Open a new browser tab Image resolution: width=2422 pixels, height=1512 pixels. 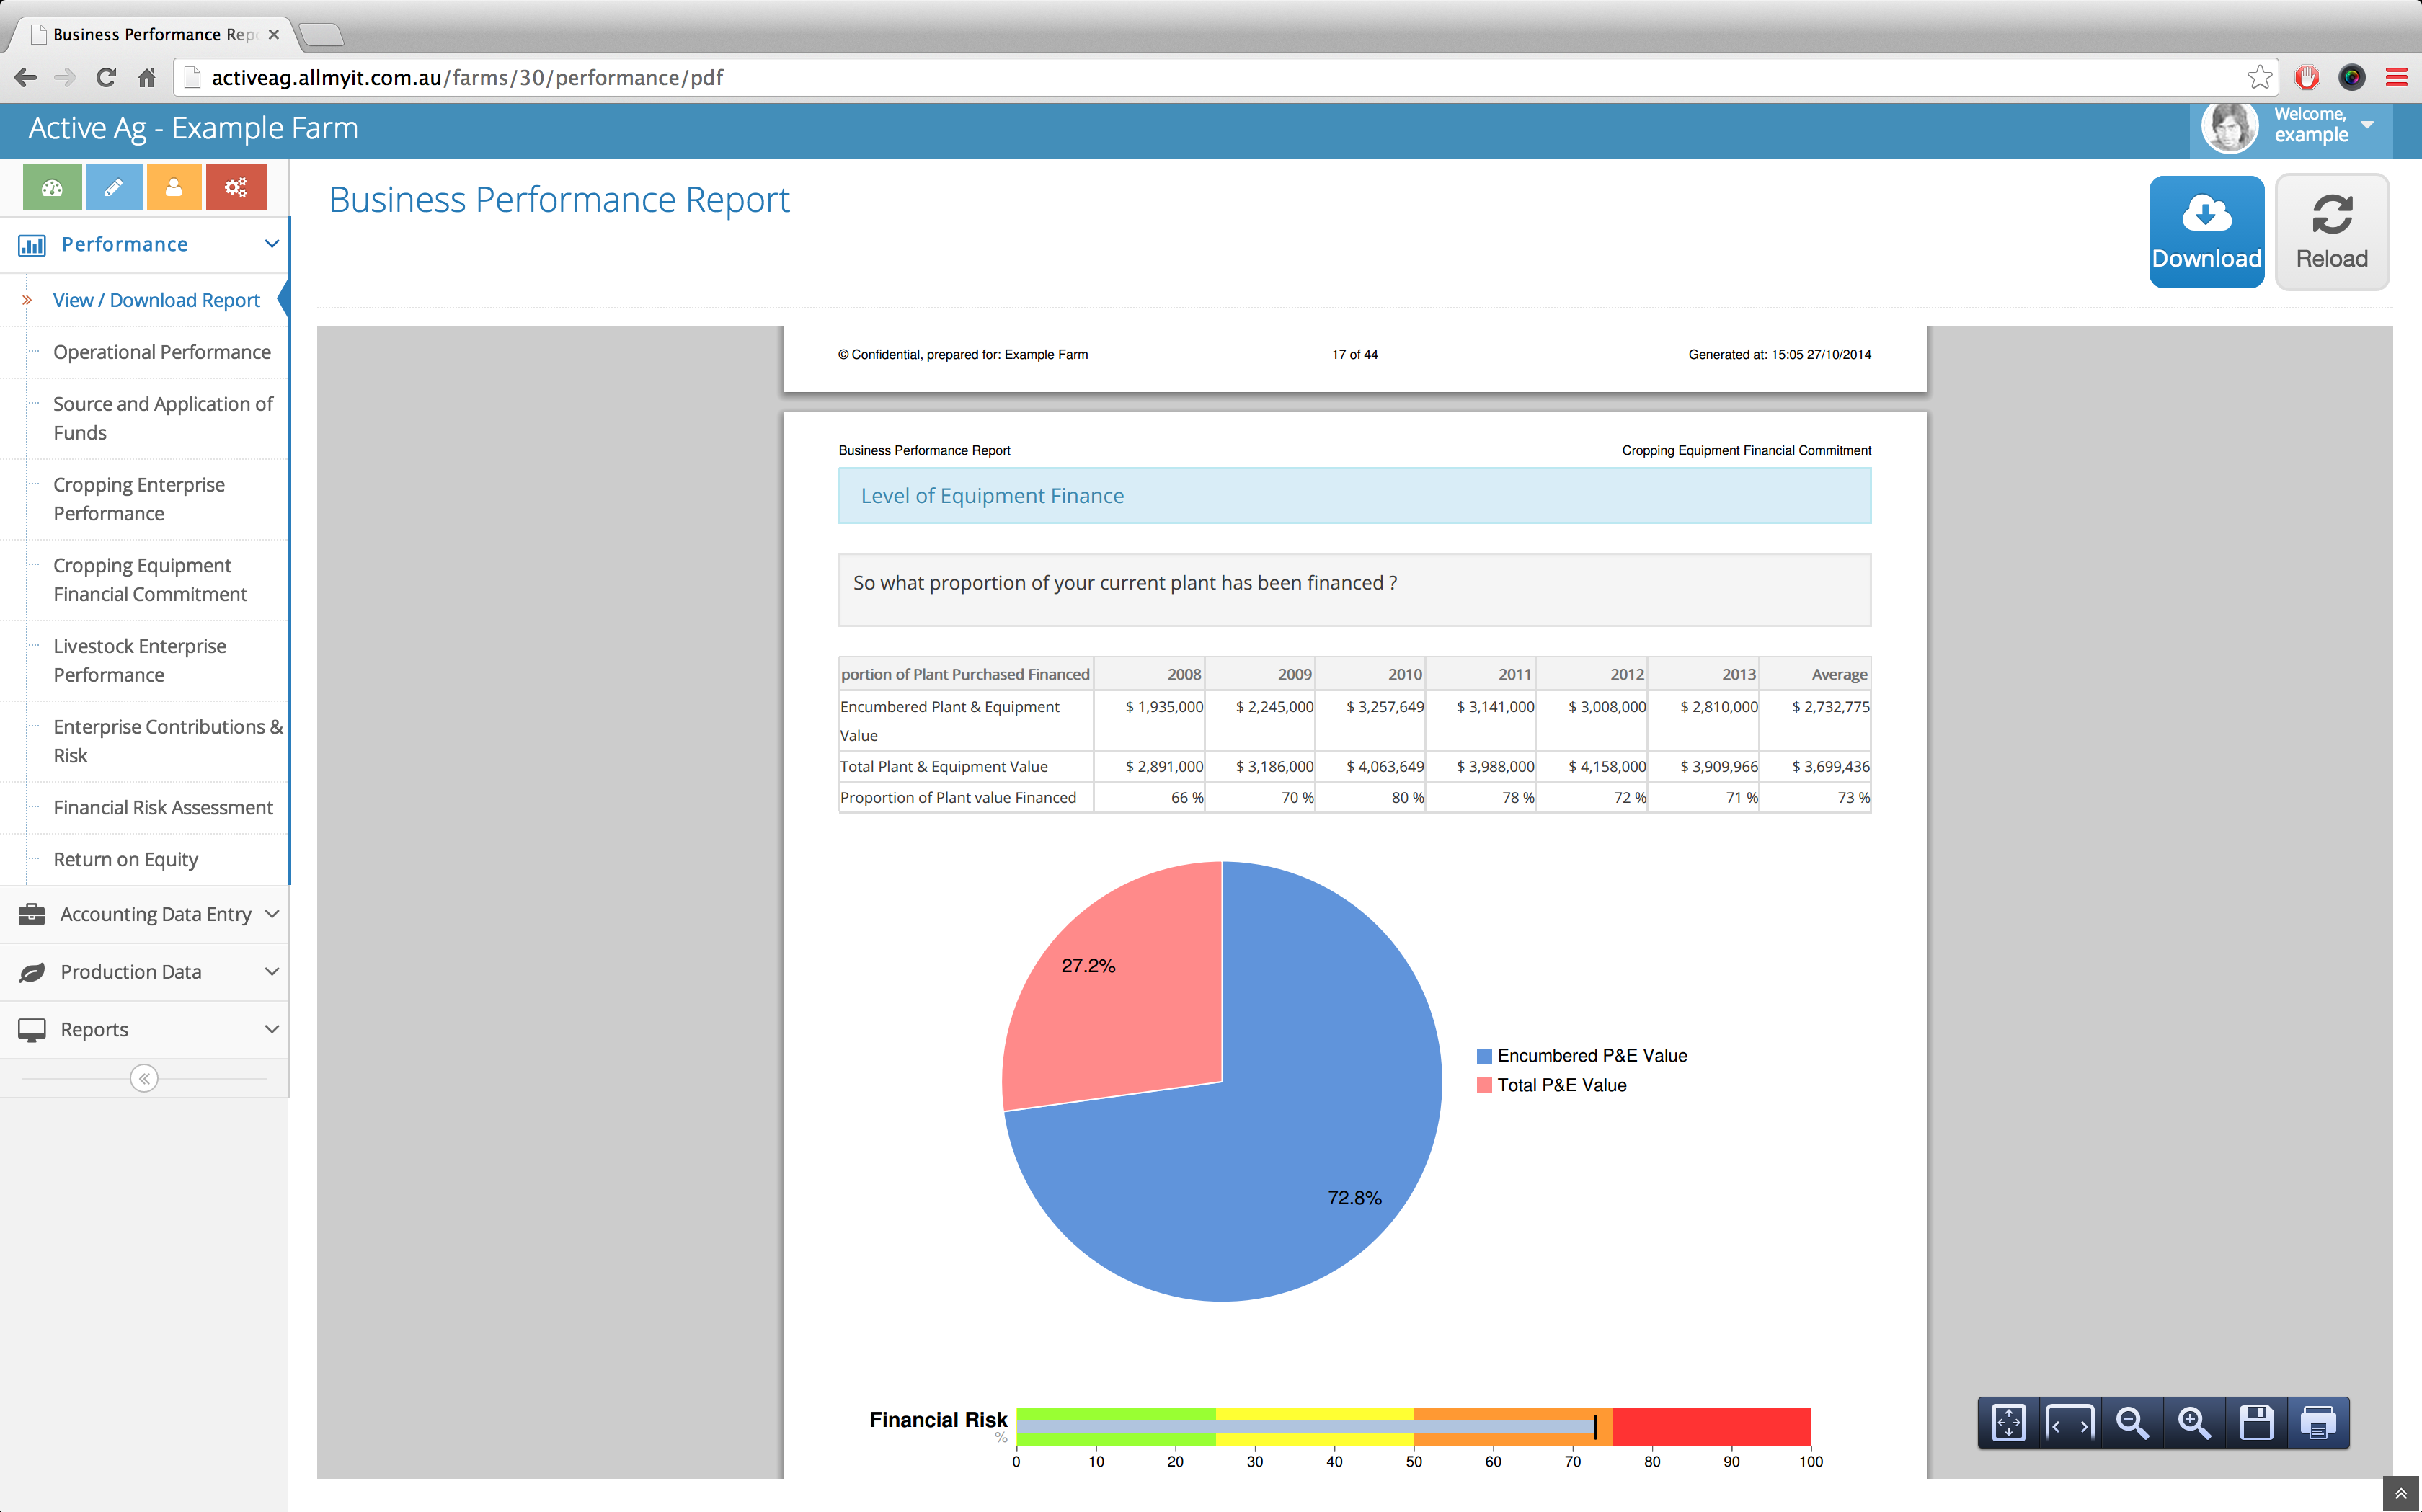(321, 35)
